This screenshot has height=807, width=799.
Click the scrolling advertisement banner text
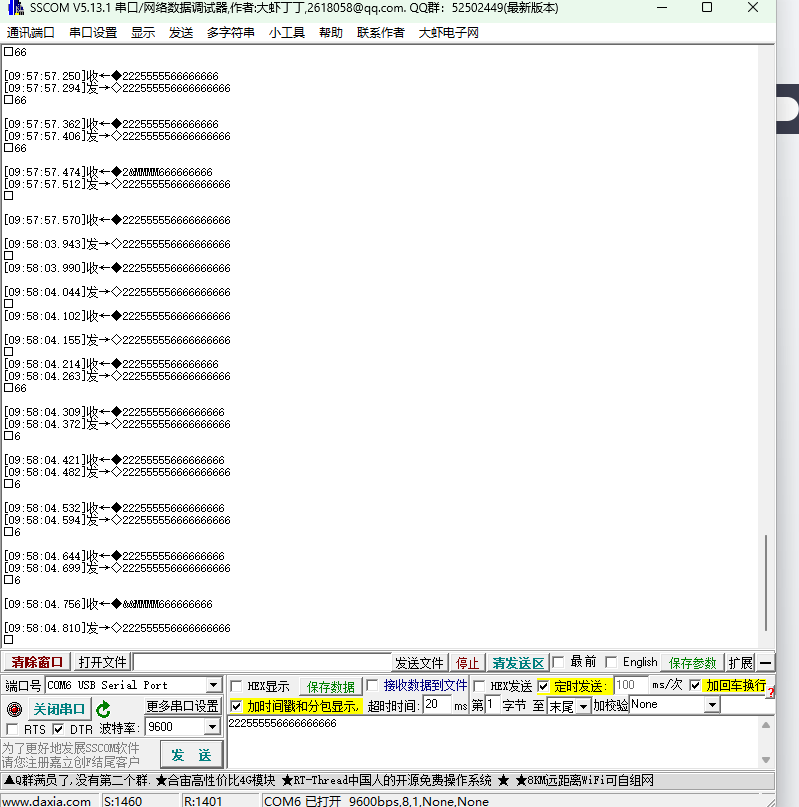click(x=329, y=780)
